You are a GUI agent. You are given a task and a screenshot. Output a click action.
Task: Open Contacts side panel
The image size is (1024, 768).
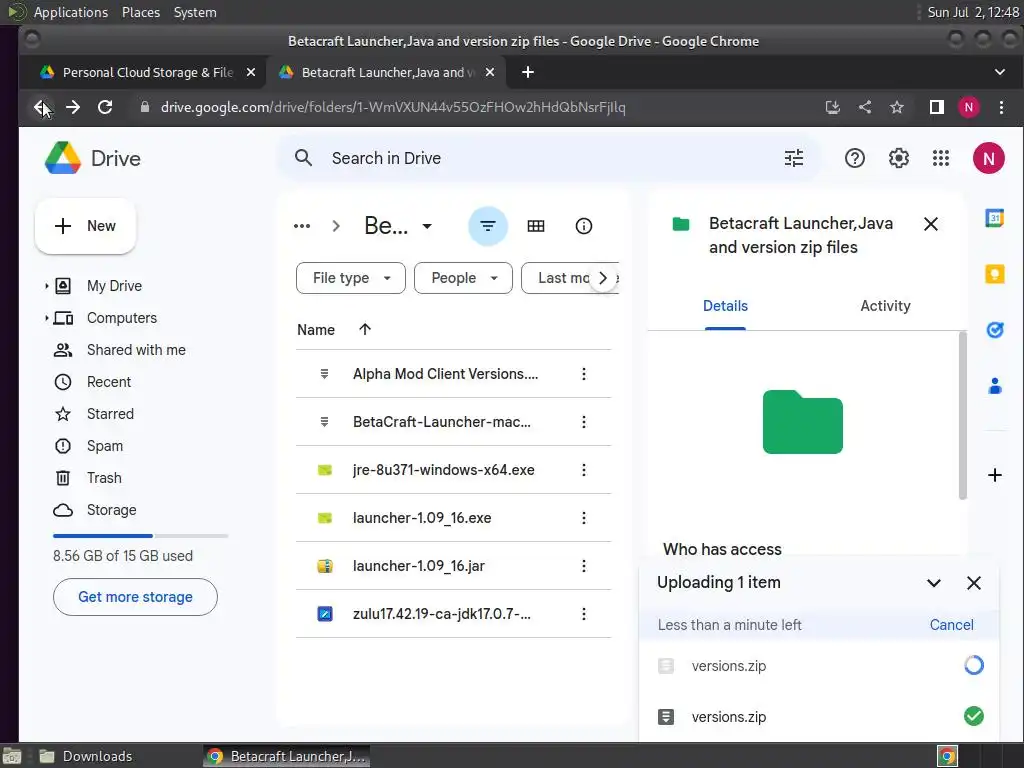994,386
